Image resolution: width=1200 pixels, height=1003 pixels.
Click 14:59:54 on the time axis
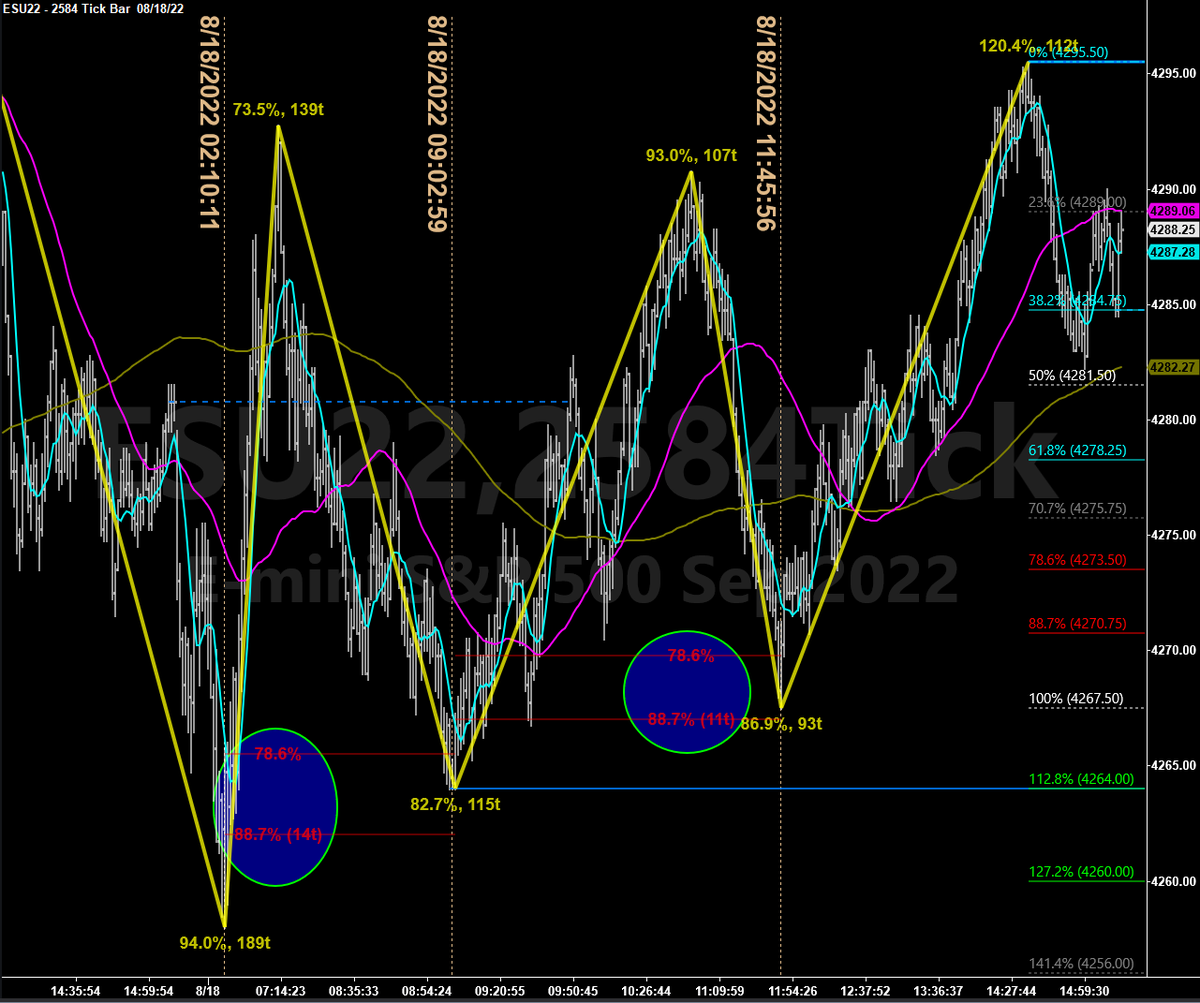[x=149, y=991]
